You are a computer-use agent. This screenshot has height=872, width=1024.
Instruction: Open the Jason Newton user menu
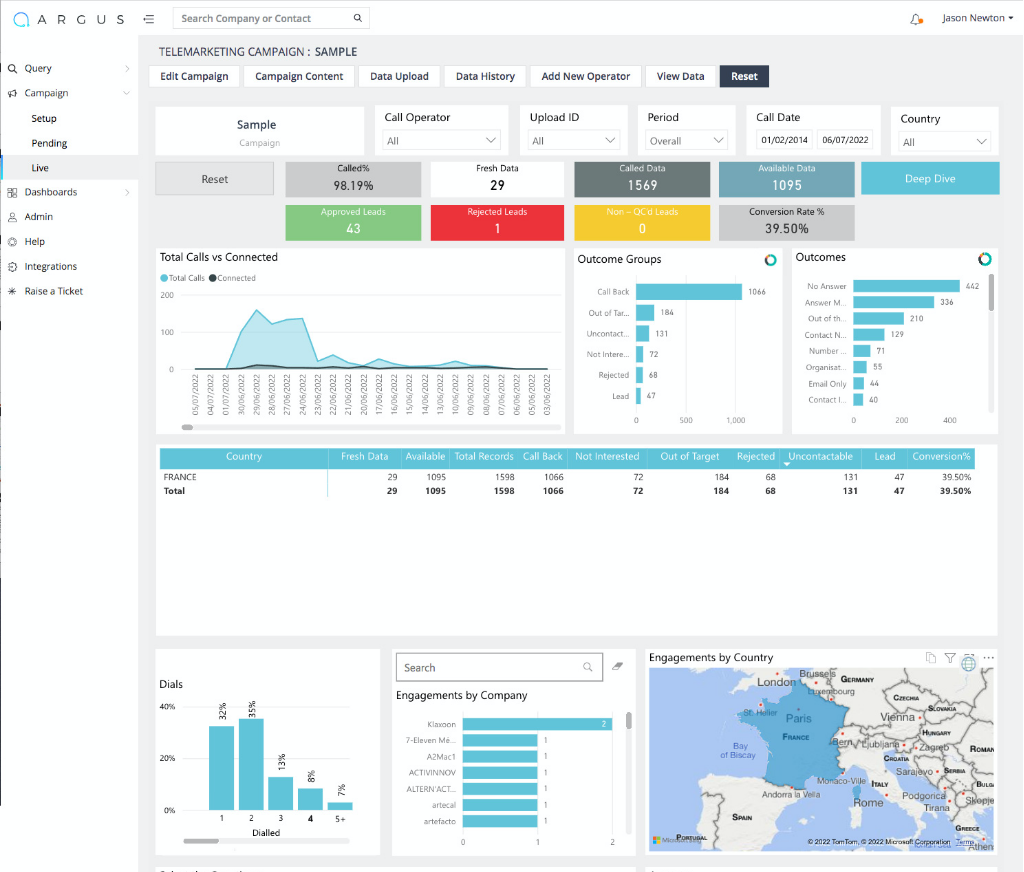coord(978,18)
